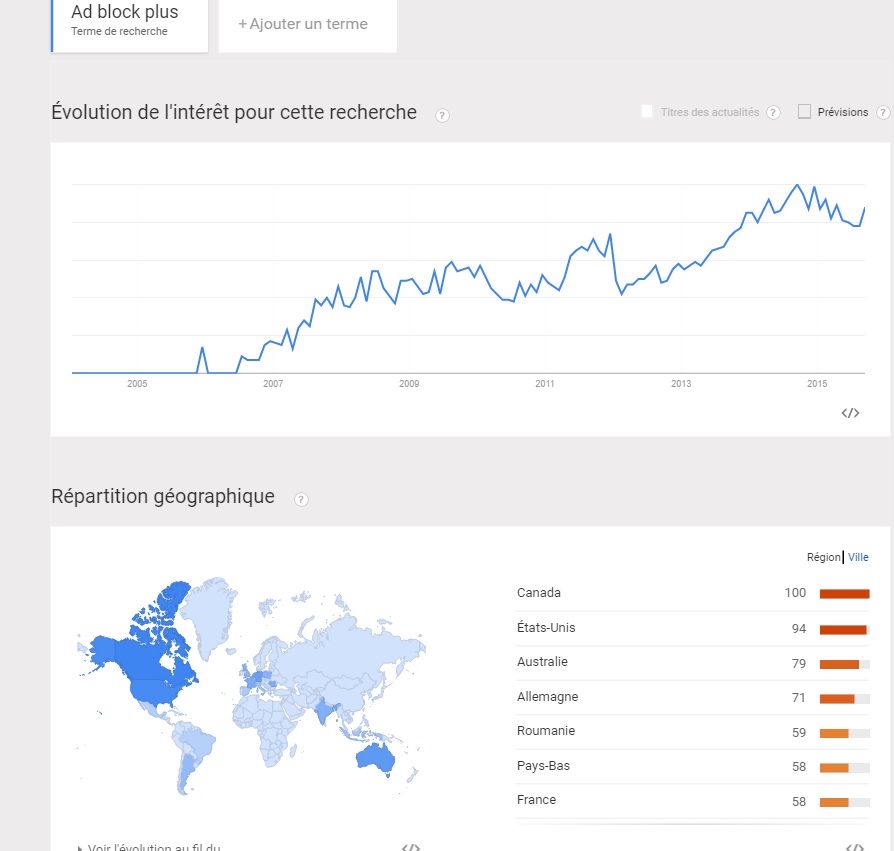This screenshot has height=851, width=894.
Task: Click the embed code icon below the region list
Action: 855,848
